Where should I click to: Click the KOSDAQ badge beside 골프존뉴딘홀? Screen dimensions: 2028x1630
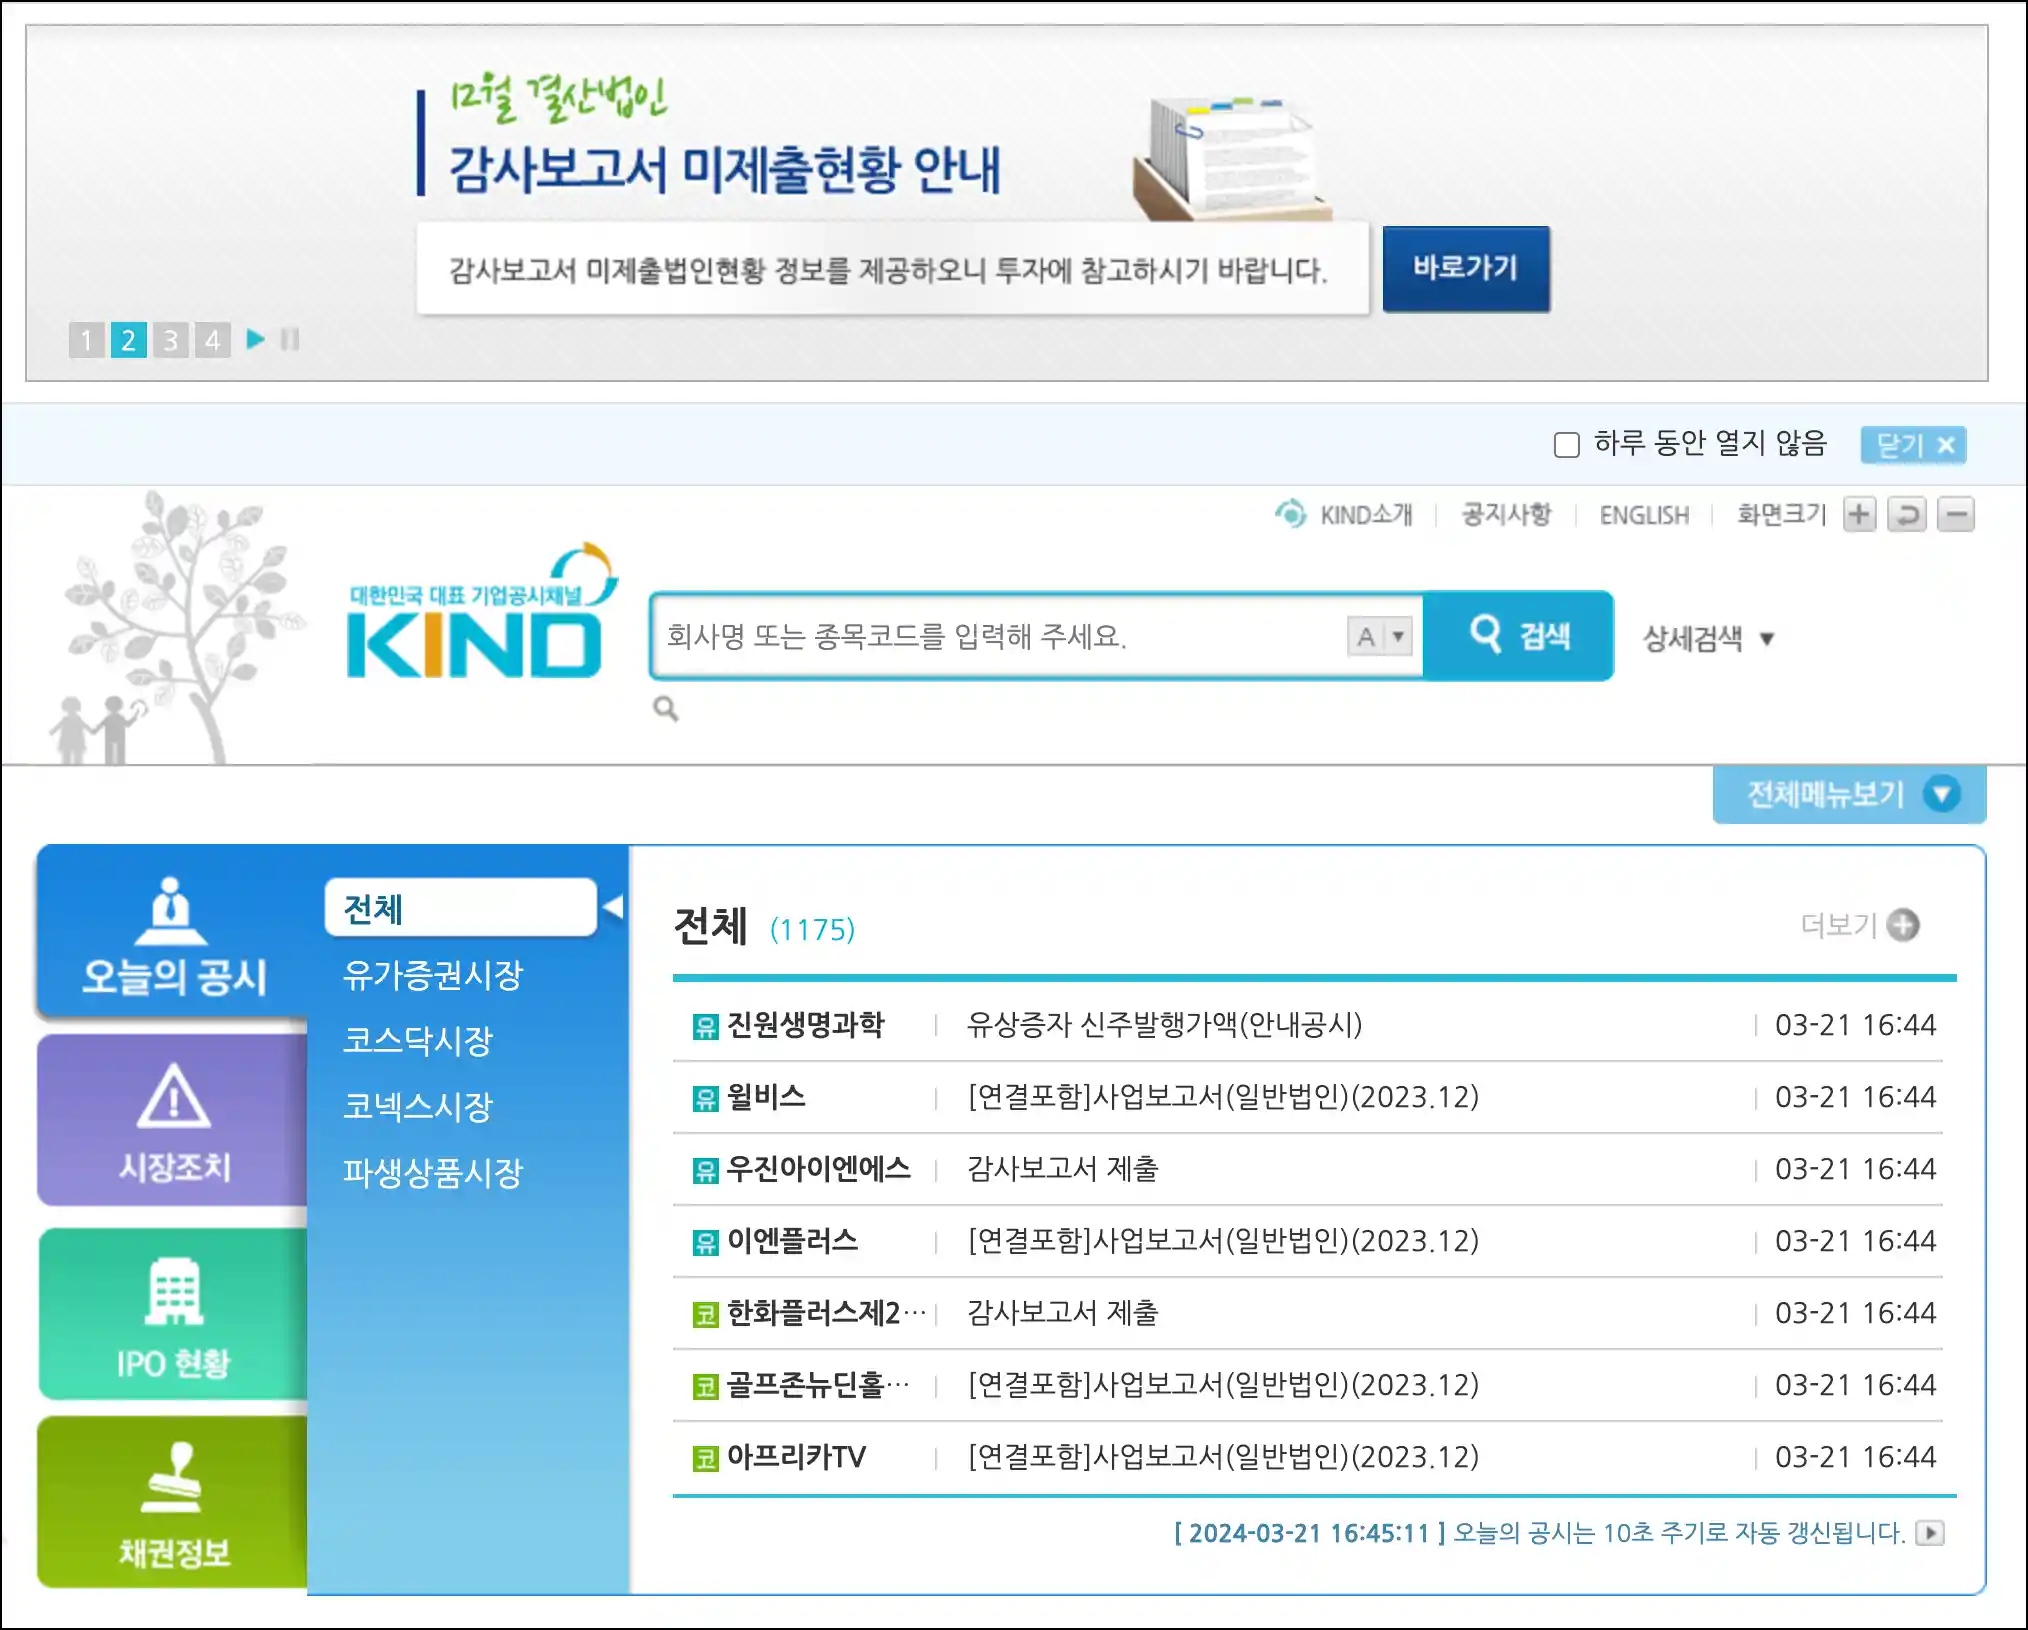(705, 1386)
